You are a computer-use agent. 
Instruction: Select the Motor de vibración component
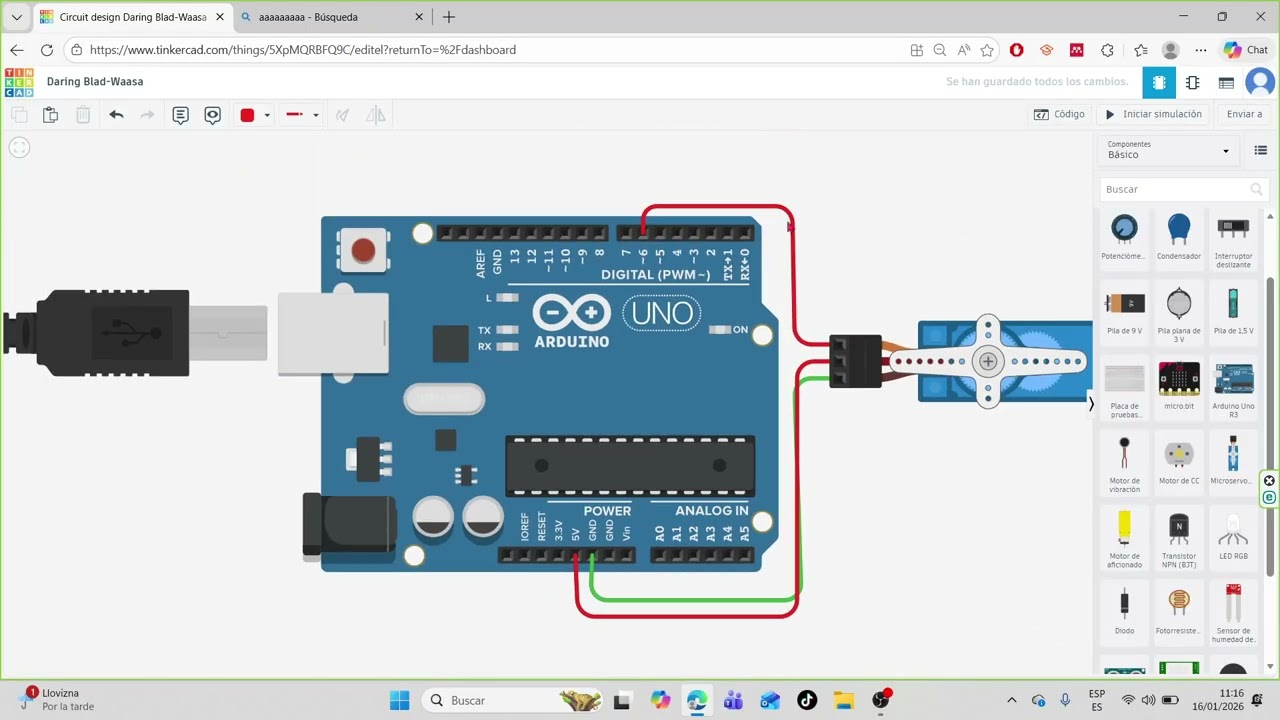coord(1124,465)
